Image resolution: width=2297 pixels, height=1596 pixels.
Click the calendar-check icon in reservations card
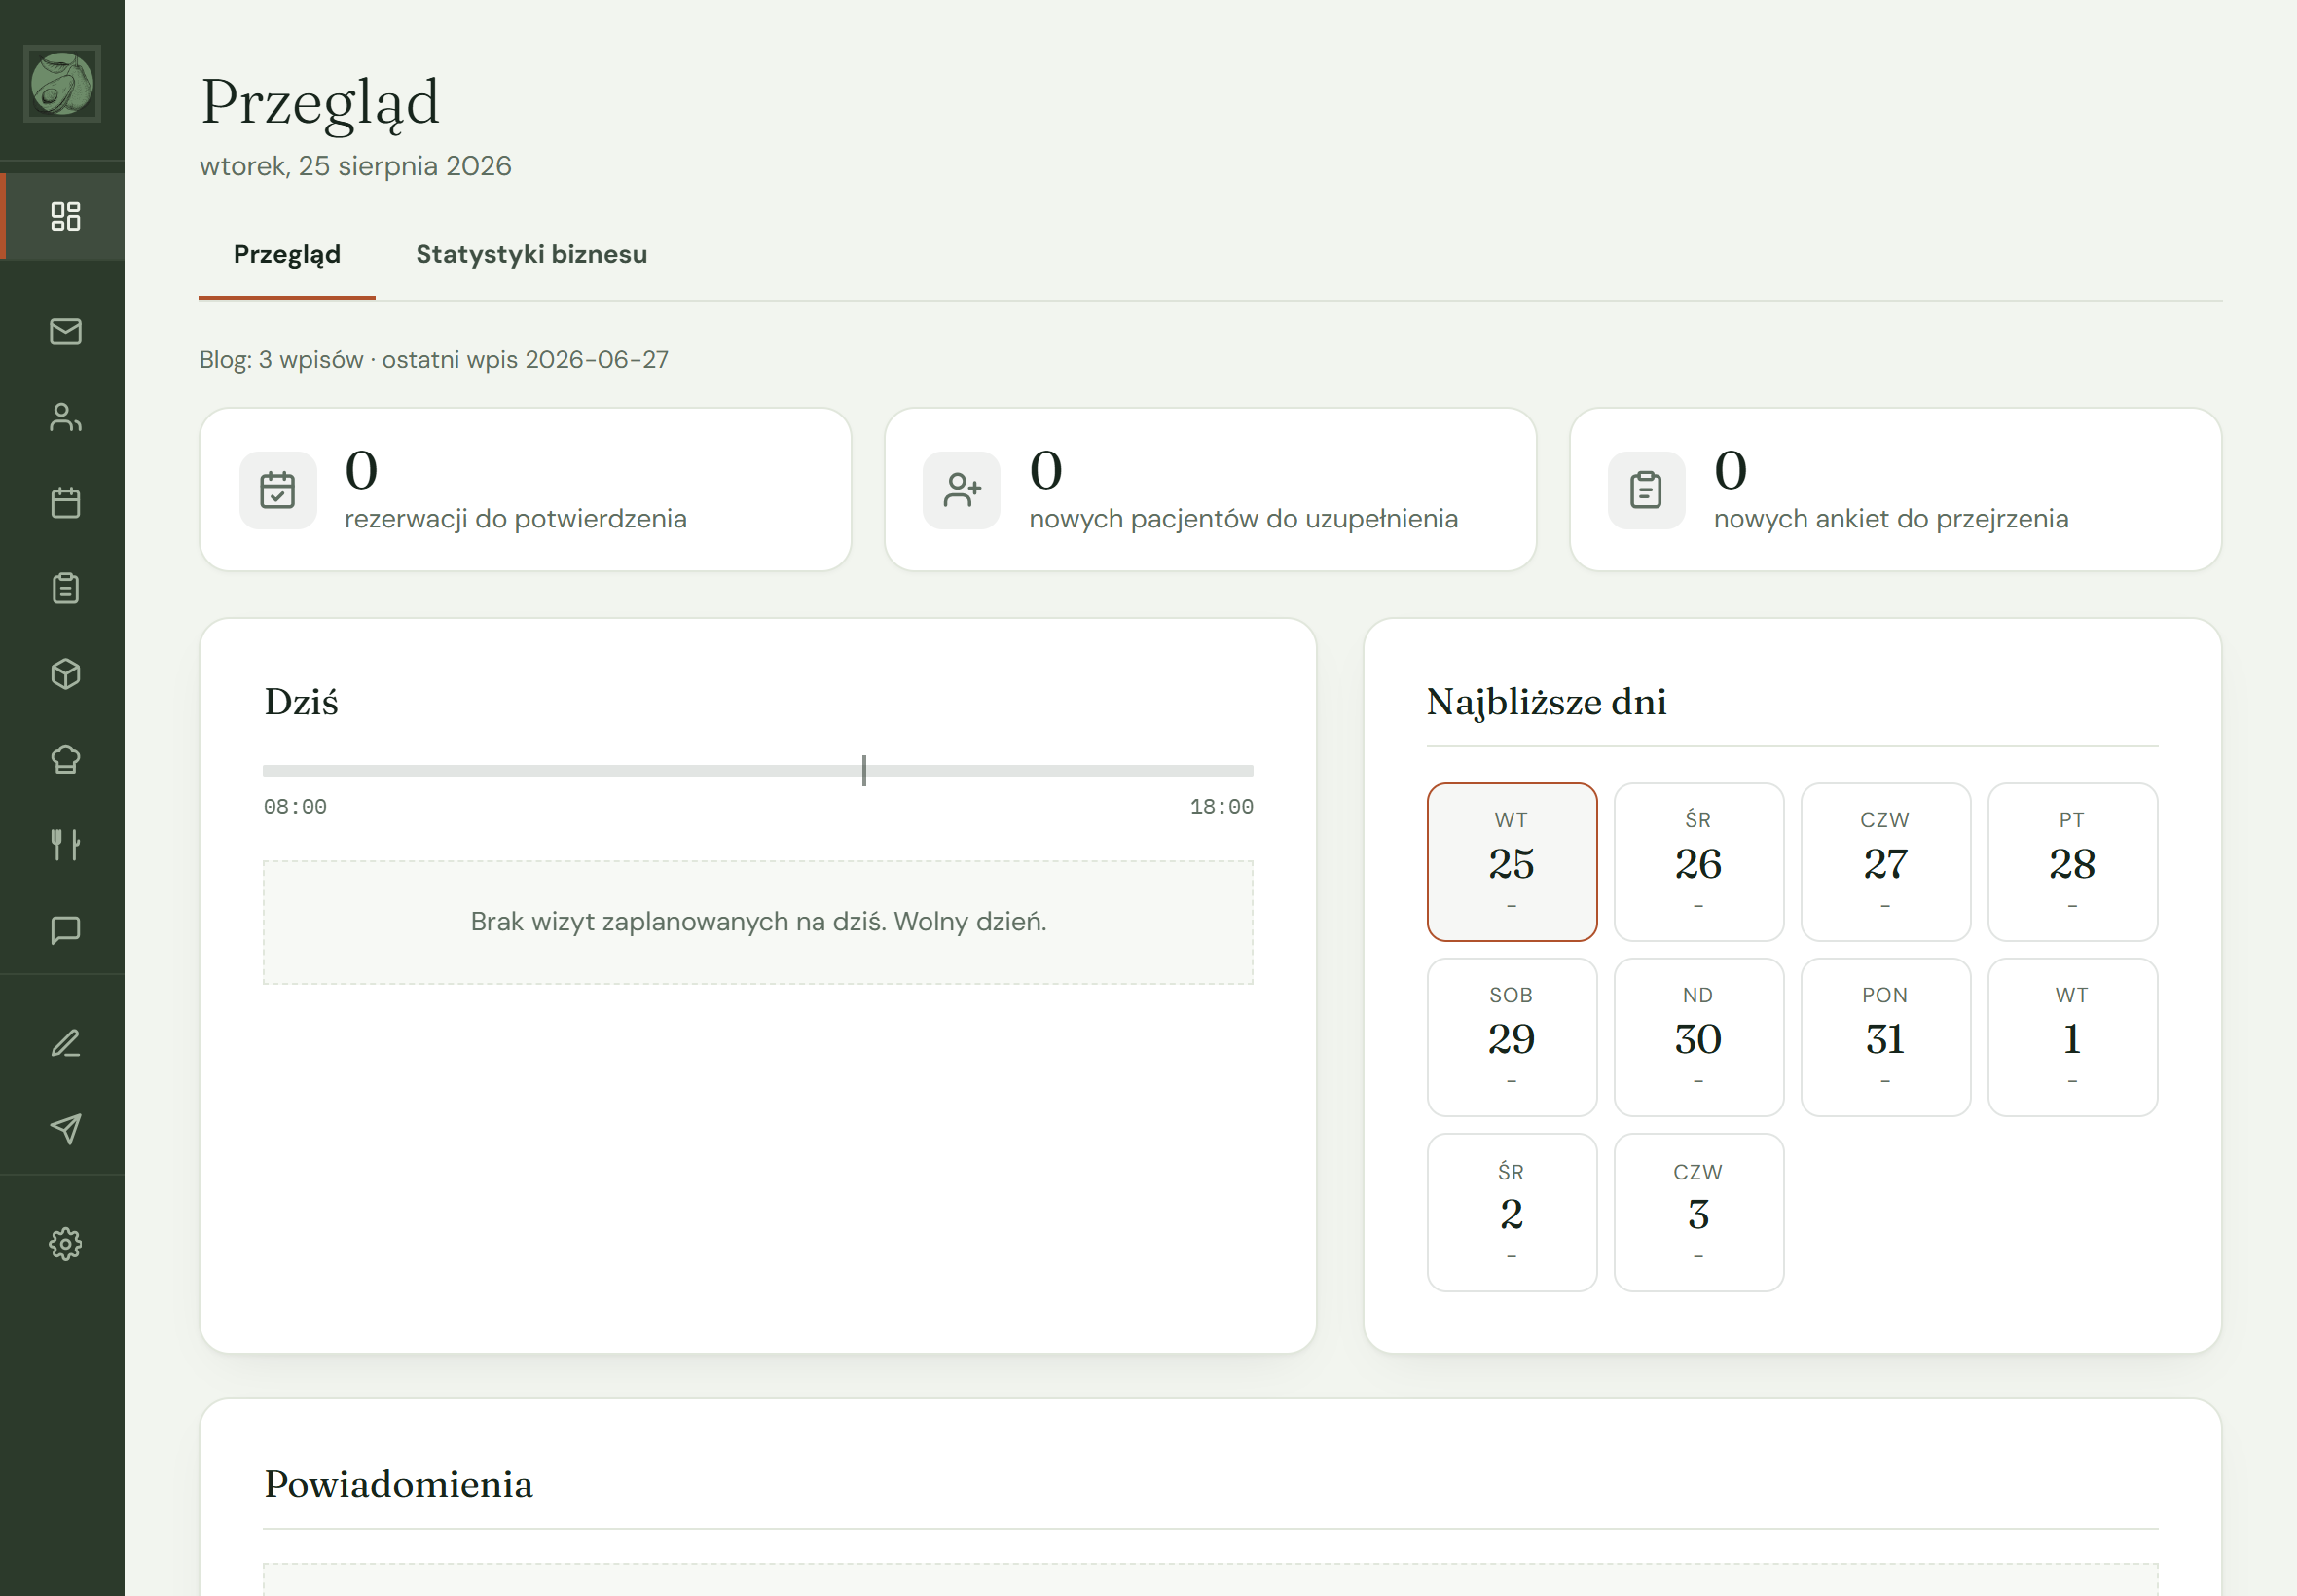click(x=278, y=490)
